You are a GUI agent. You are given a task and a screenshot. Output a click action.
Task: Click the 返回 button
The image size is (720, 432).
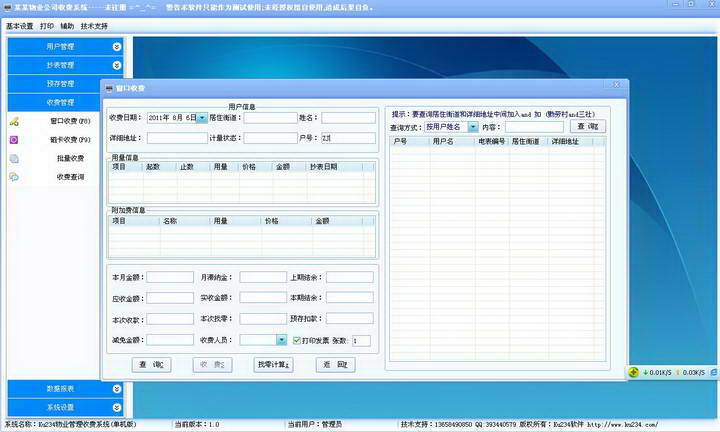335,365
